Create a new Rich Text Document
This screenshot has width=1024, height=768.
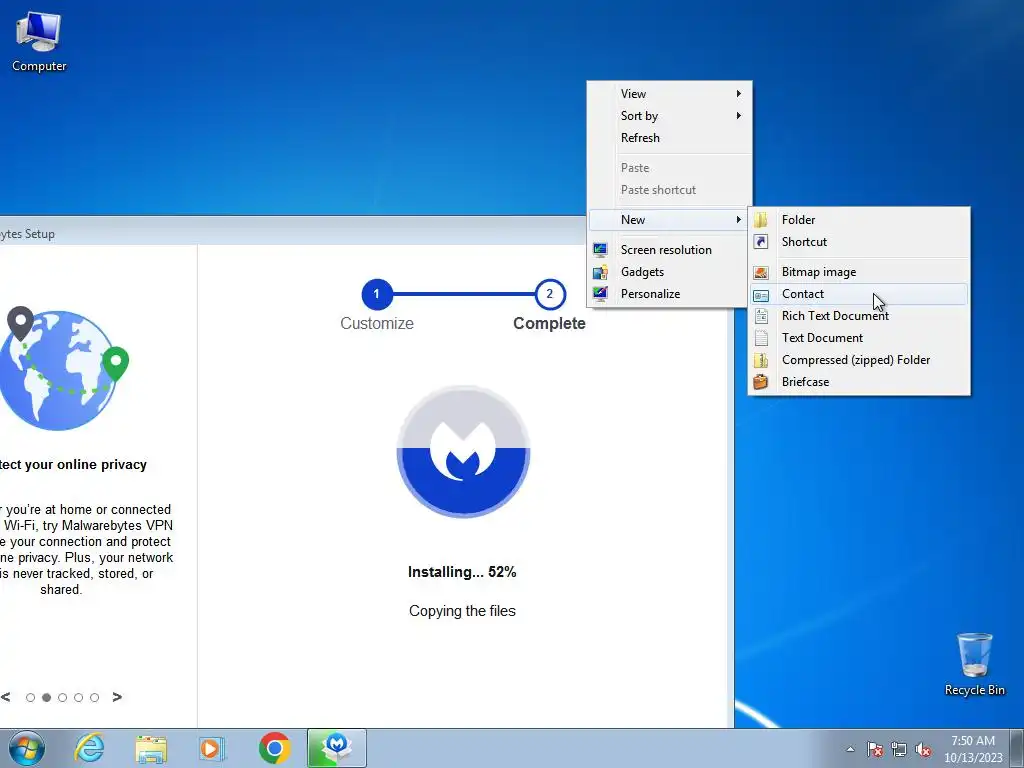859,316
